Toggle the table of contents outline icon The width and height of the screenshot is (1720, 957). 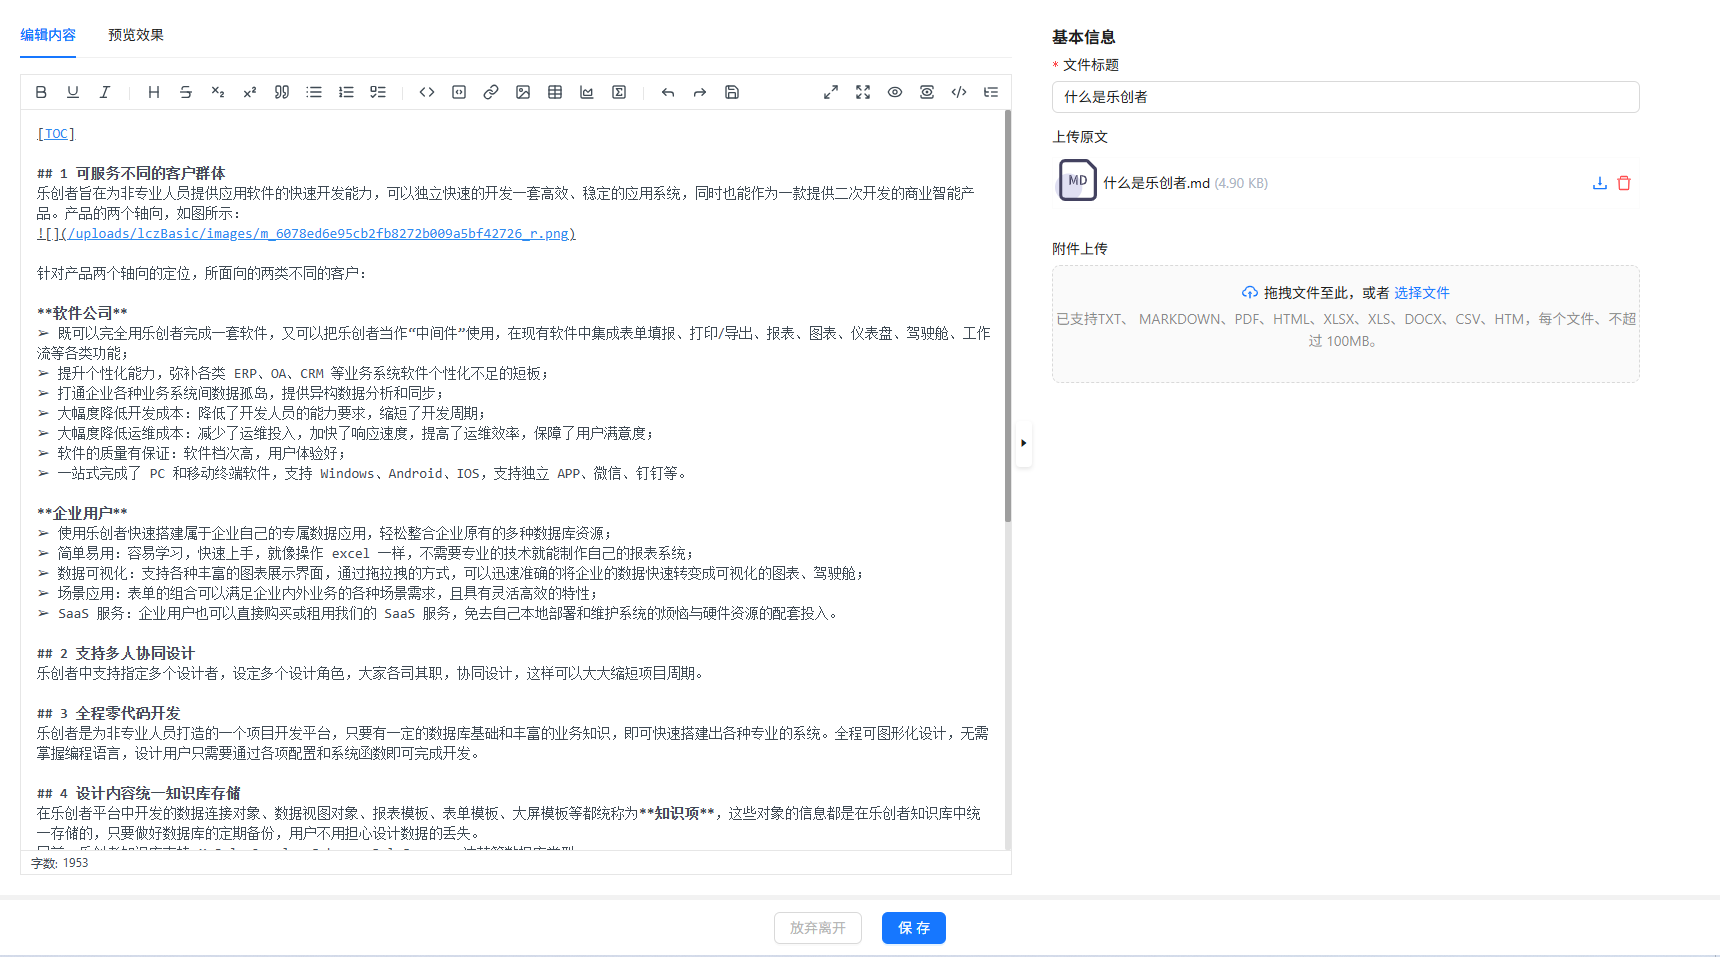tap(991, 92)
